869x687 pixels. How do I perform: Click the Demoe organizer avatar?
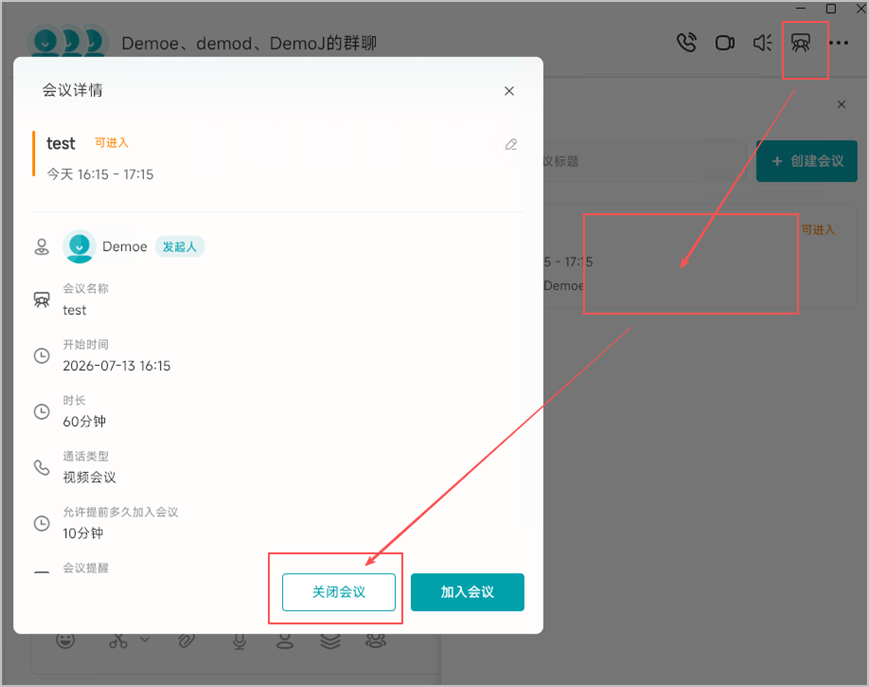[79, 246]
